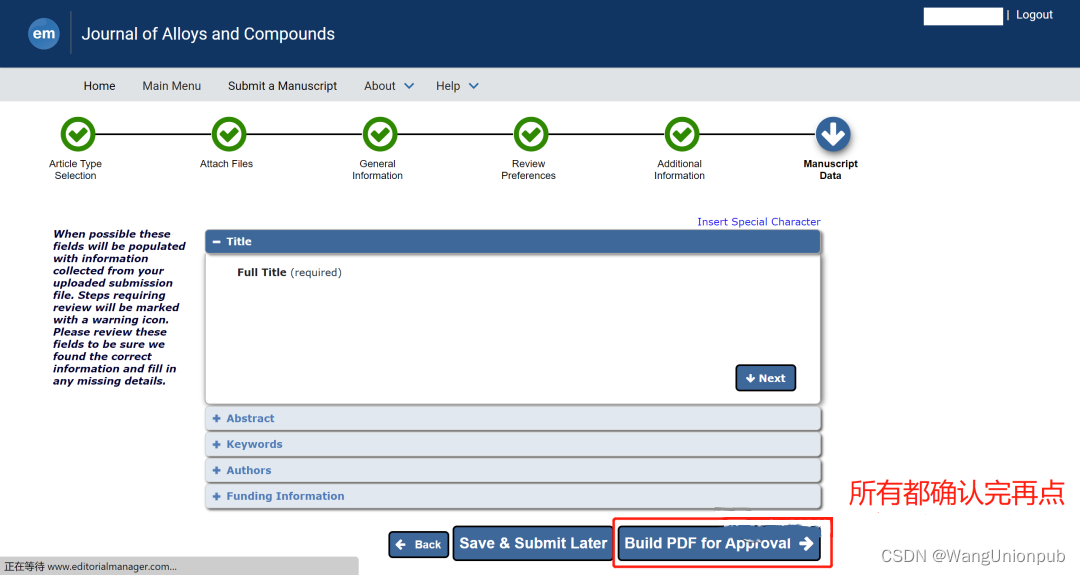The height and width of the screenshot is (575, 1080).
Task: Go to the Article Type Selection step icon
Action: pos(78,134)
